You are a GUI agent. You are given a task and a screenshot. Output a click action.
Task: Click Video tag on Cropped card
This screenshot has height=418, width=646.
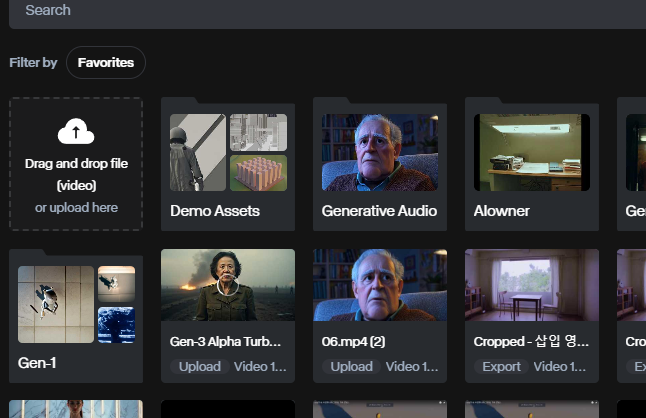pos(559,367)
